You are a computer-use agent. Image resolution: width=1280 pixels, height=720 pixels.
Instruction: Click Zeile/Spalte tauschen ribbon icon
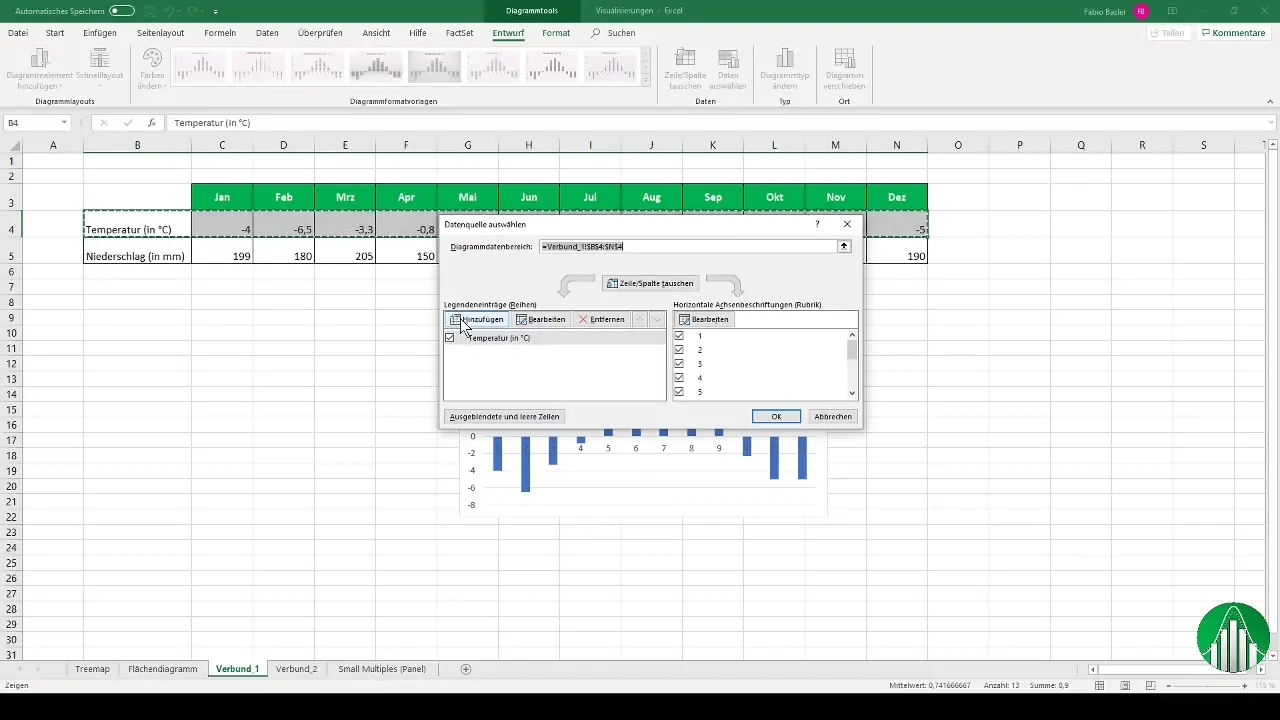tap(685, 69)
